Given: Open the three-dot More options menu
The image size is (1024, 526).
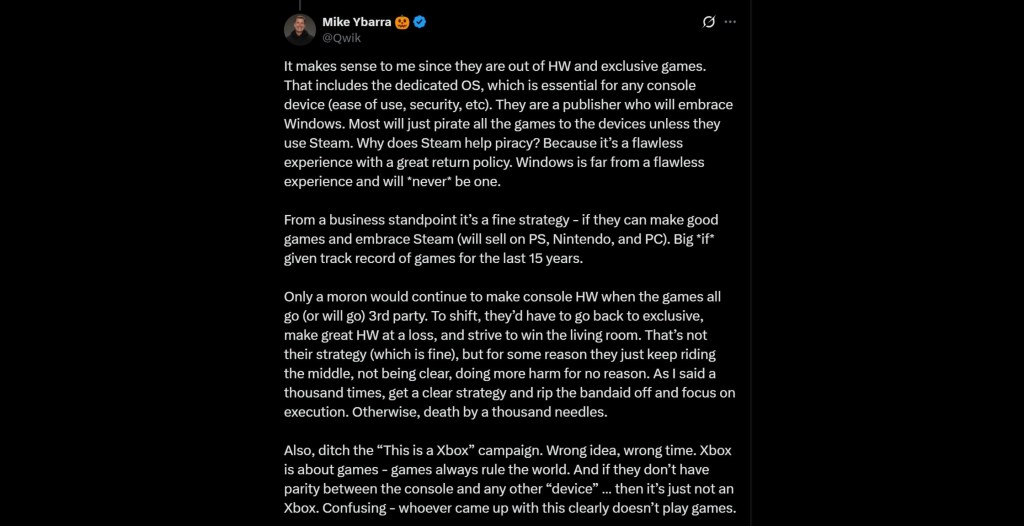Looking at the screenshot, I should (x=730, y=22).
